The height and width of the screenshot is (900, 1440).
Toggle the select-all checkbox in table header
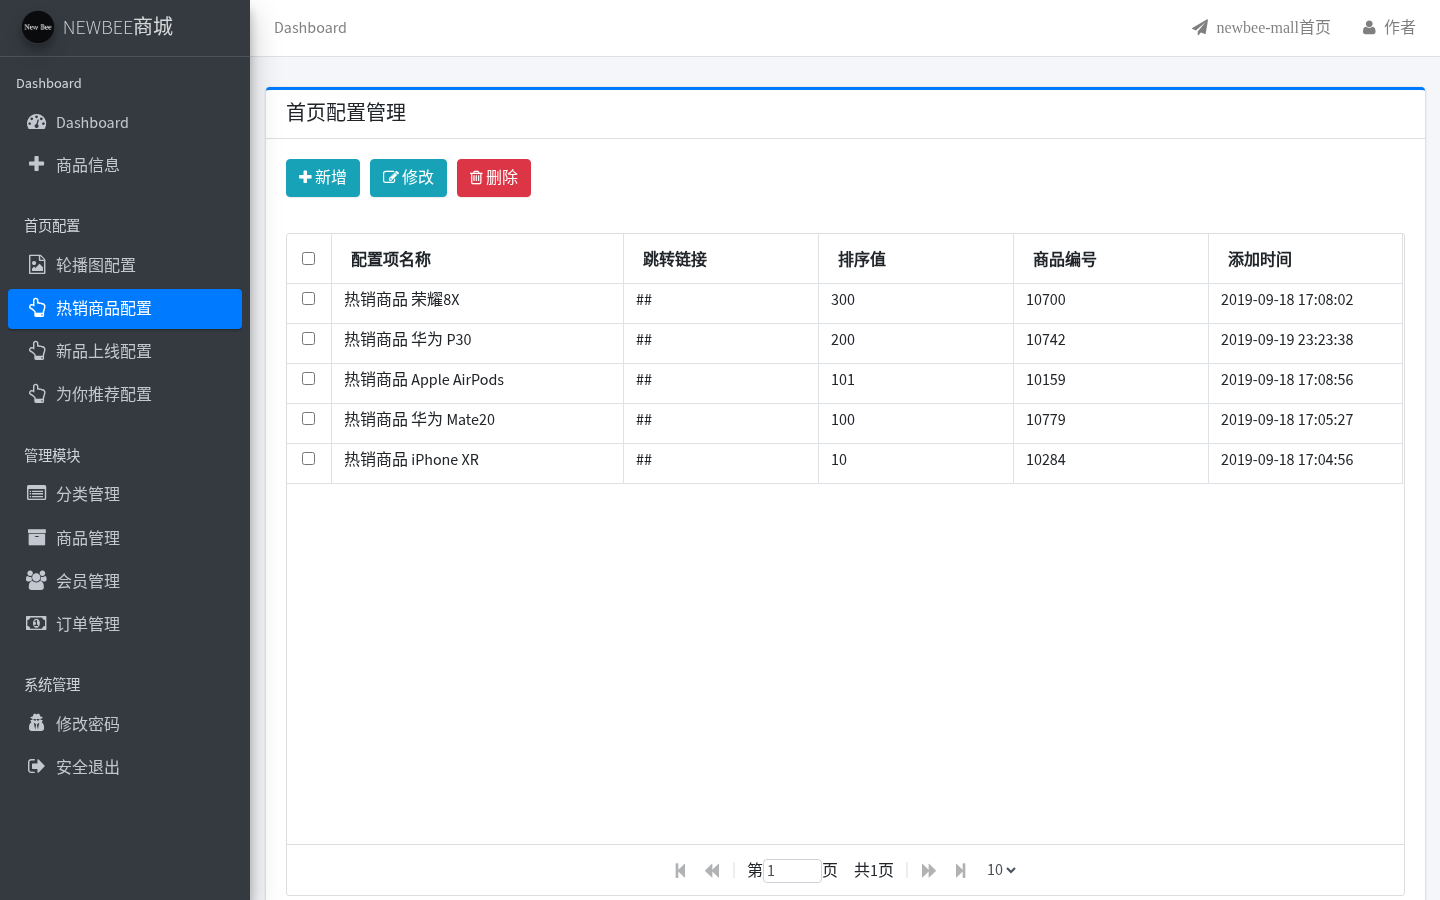308,259
